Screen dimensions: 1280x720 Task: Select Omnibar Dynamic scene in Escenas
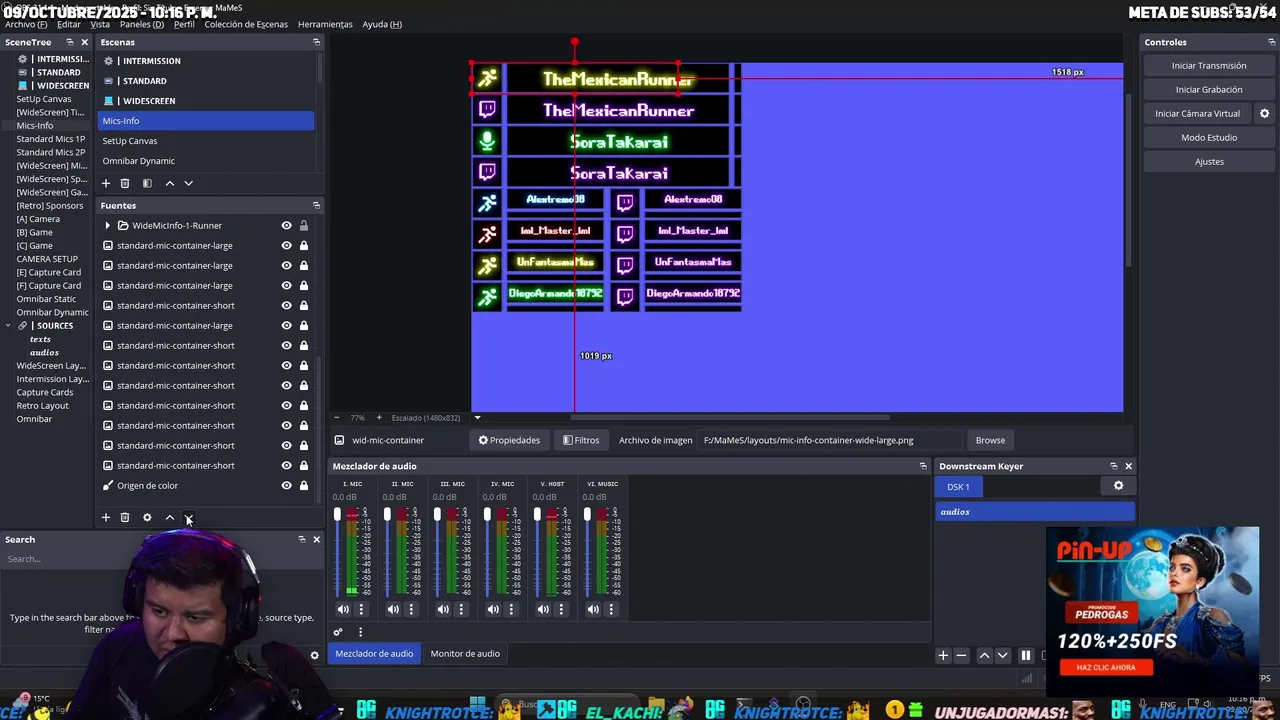click(x=206, y=161)
